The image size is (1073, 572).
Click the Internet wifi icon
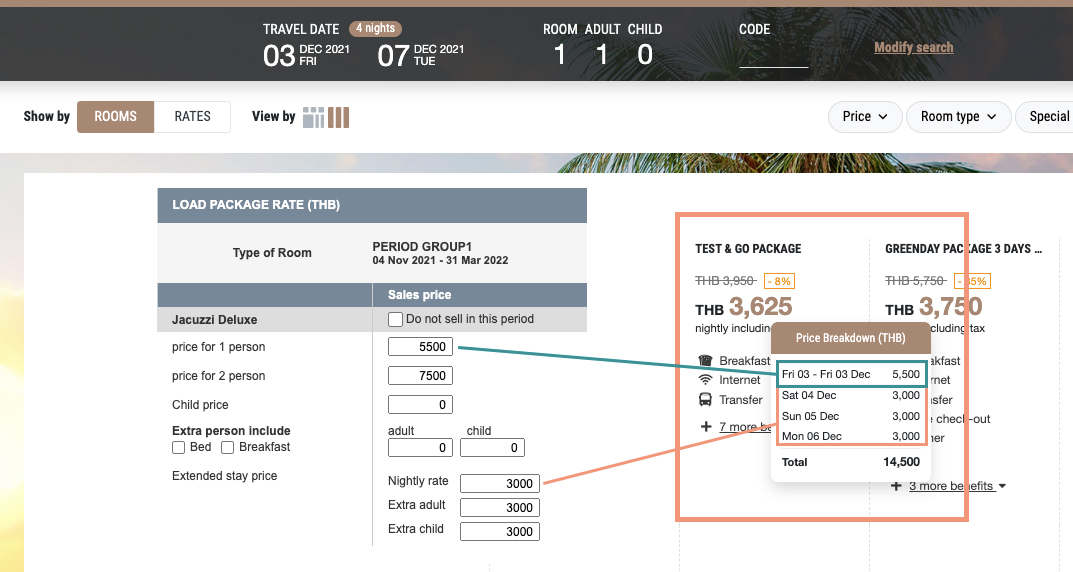[704, 380]
